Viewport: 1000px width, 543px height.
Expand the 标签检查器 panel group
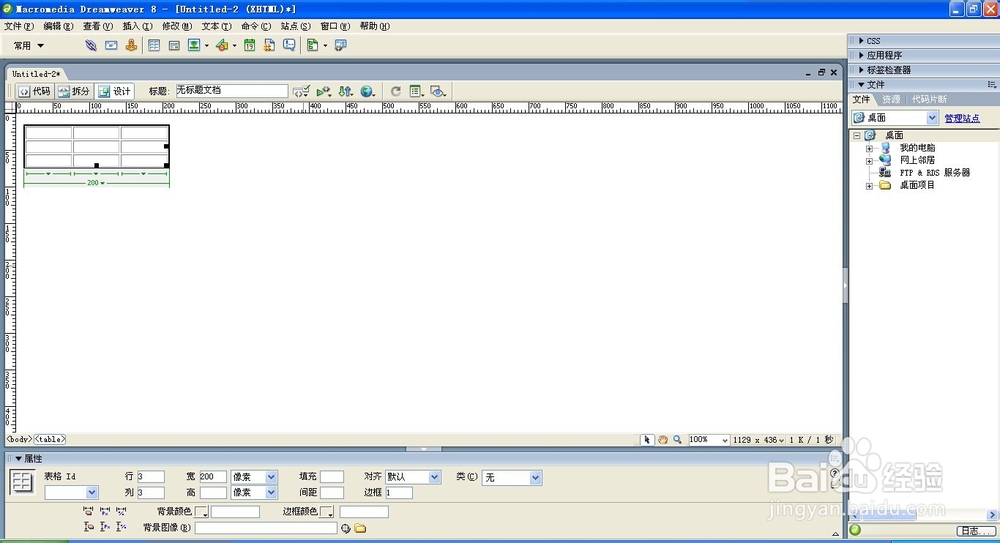(862, 70)
